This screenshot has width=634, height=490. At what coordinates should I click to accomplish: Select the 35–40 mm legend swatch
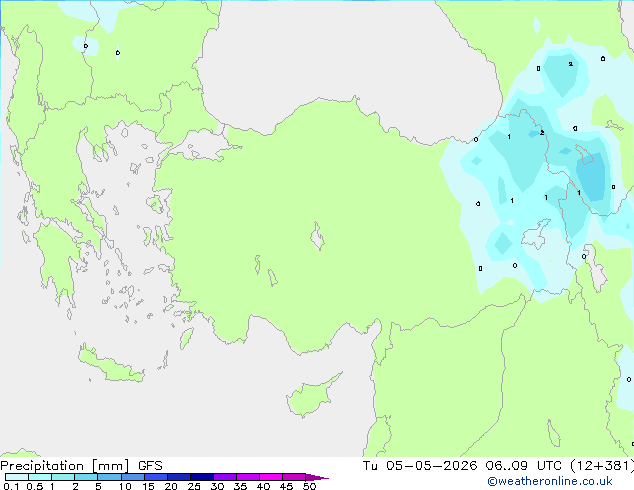click(247, 477)
